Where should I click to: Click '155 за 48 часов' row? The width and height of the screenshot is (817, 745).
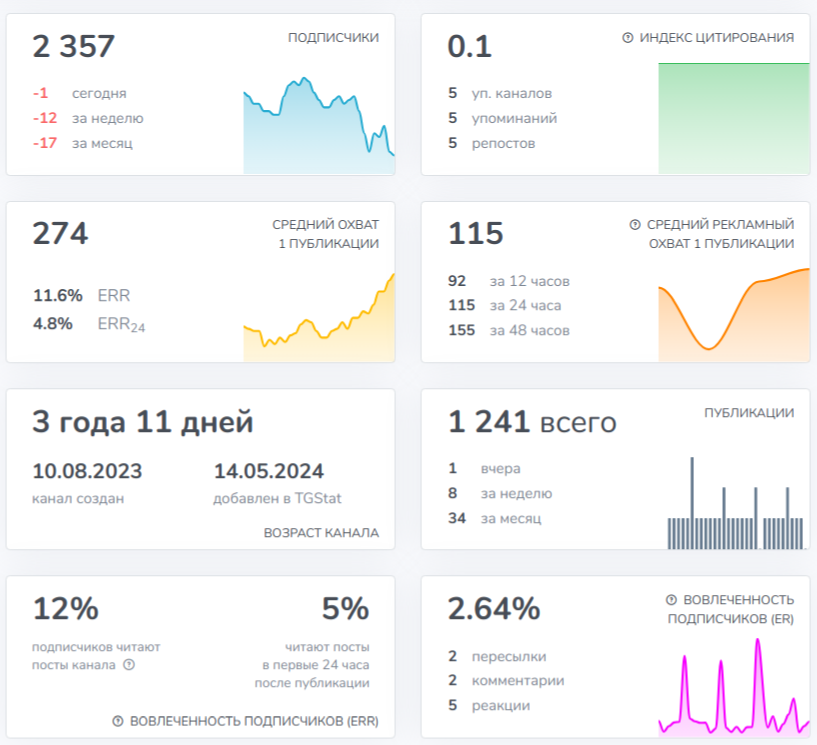509,330
